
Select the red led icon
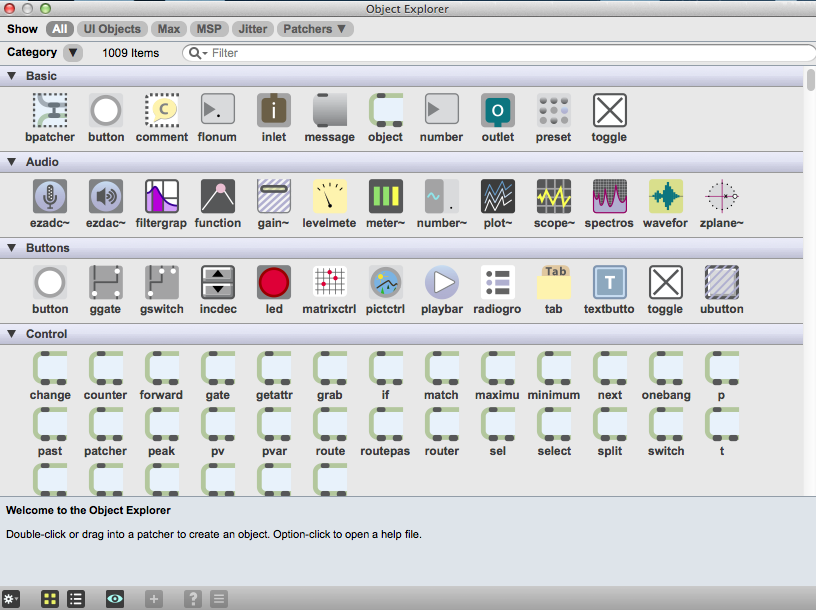274,282
